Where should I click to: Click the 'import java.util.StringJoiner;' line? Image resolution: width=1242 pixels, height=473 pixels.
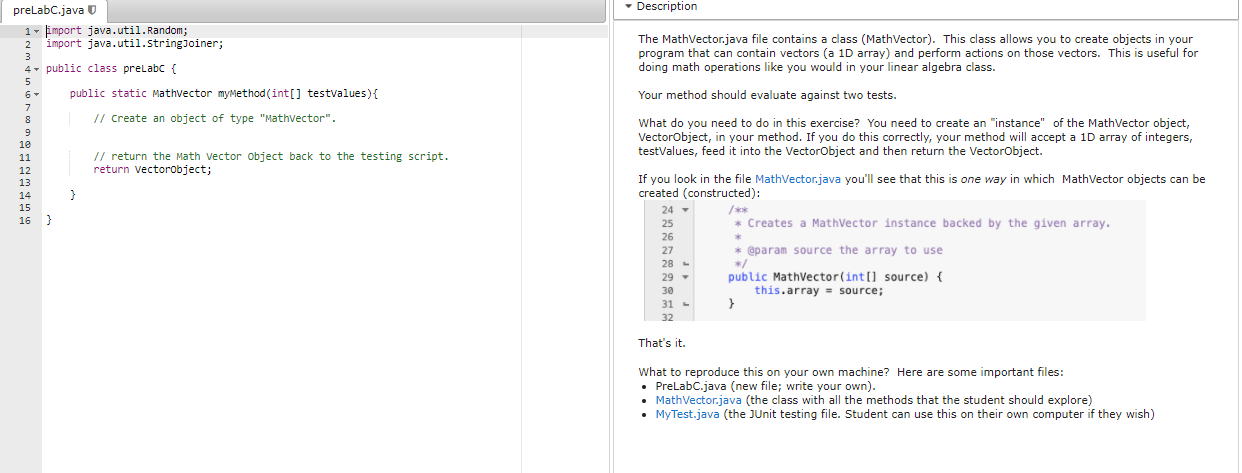[x=135, y=44]
